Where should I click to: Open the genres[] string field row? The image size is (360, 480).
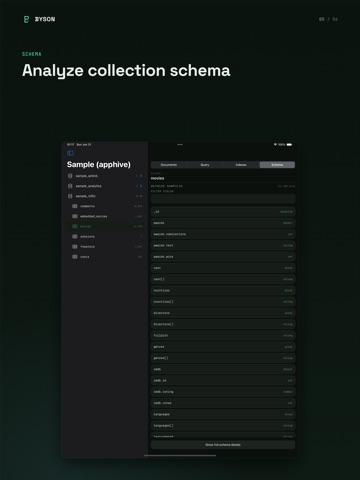223,358
